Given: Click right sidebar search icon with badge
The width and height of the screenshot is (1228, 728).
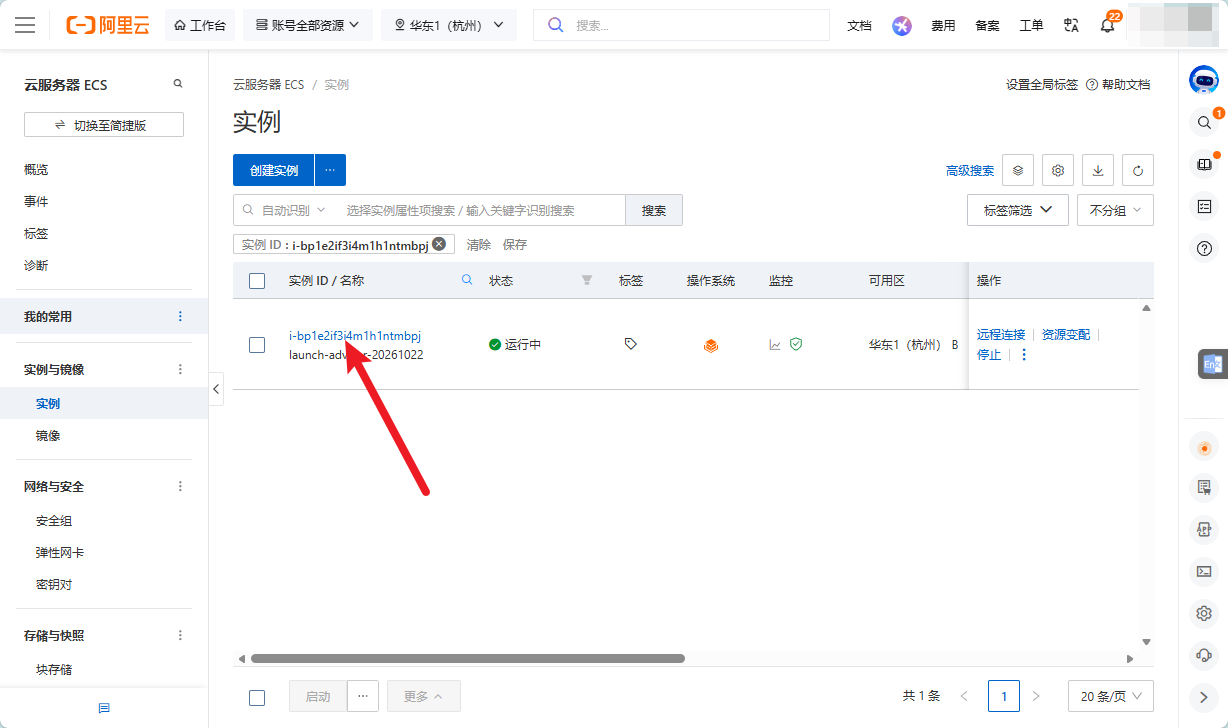Looking at the screenshot, I should coord(1204,122).
